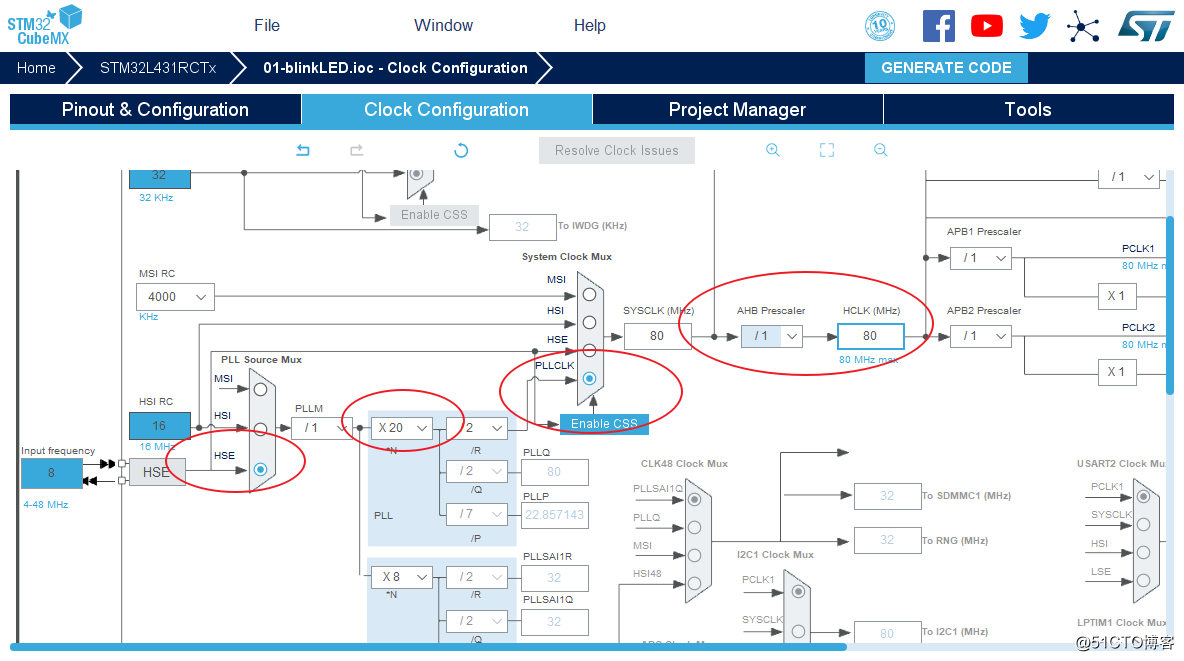1184x661 pixels.
Task: Select HSI in PLL Source Mux
Action: [x=261, y=430]
